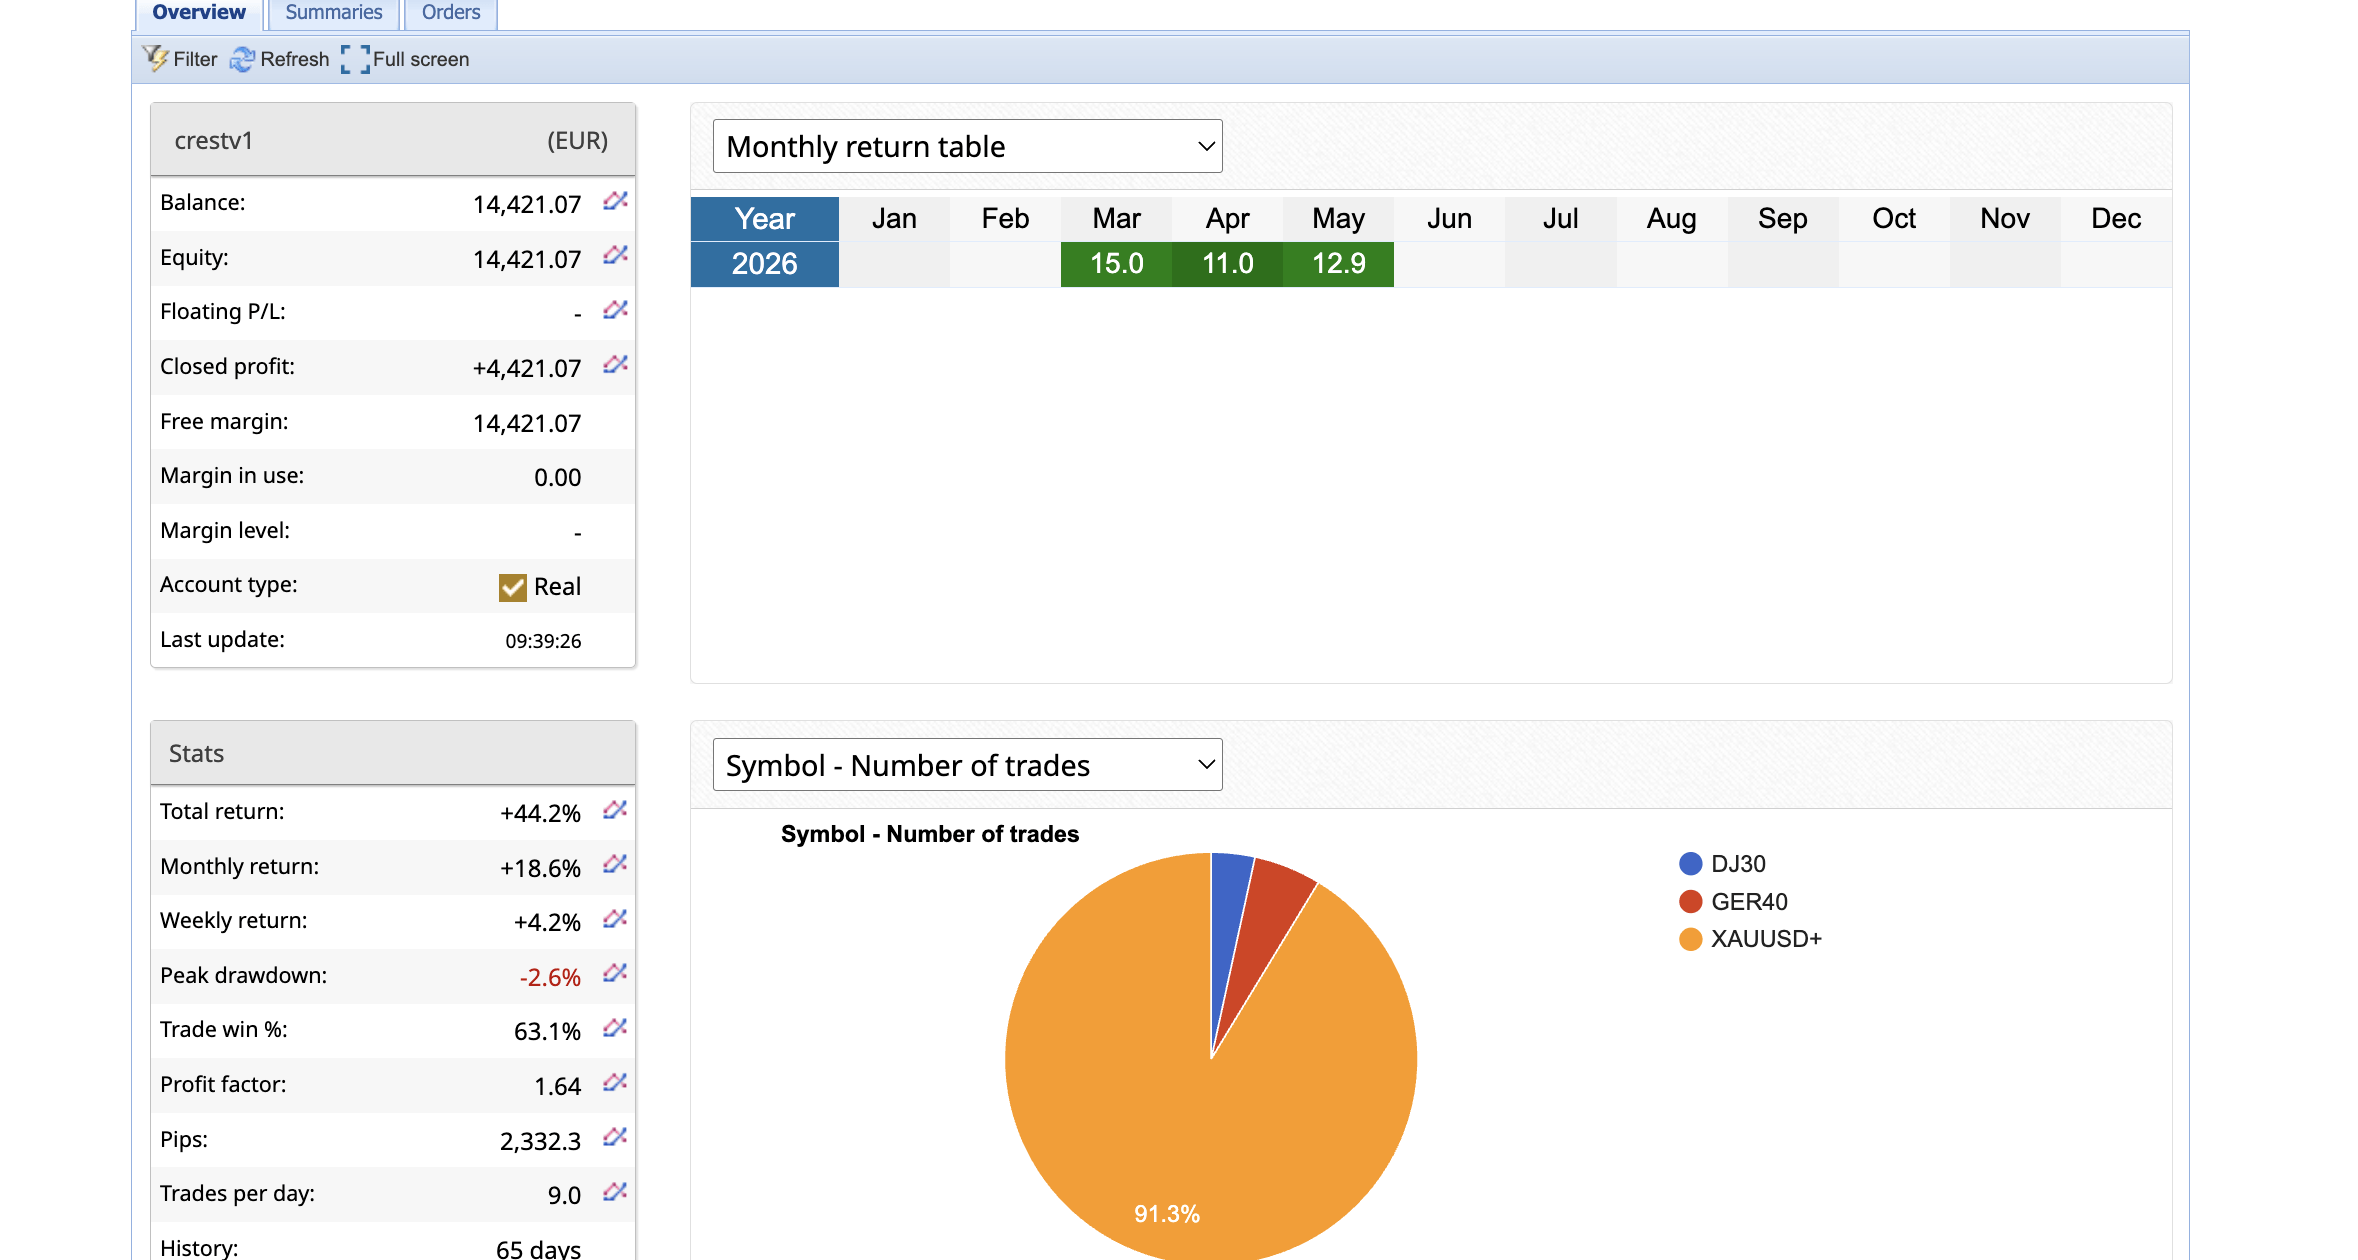The image size is (2358, 1260).
Task: Click the Jun column header
Action: point(1449,219)
